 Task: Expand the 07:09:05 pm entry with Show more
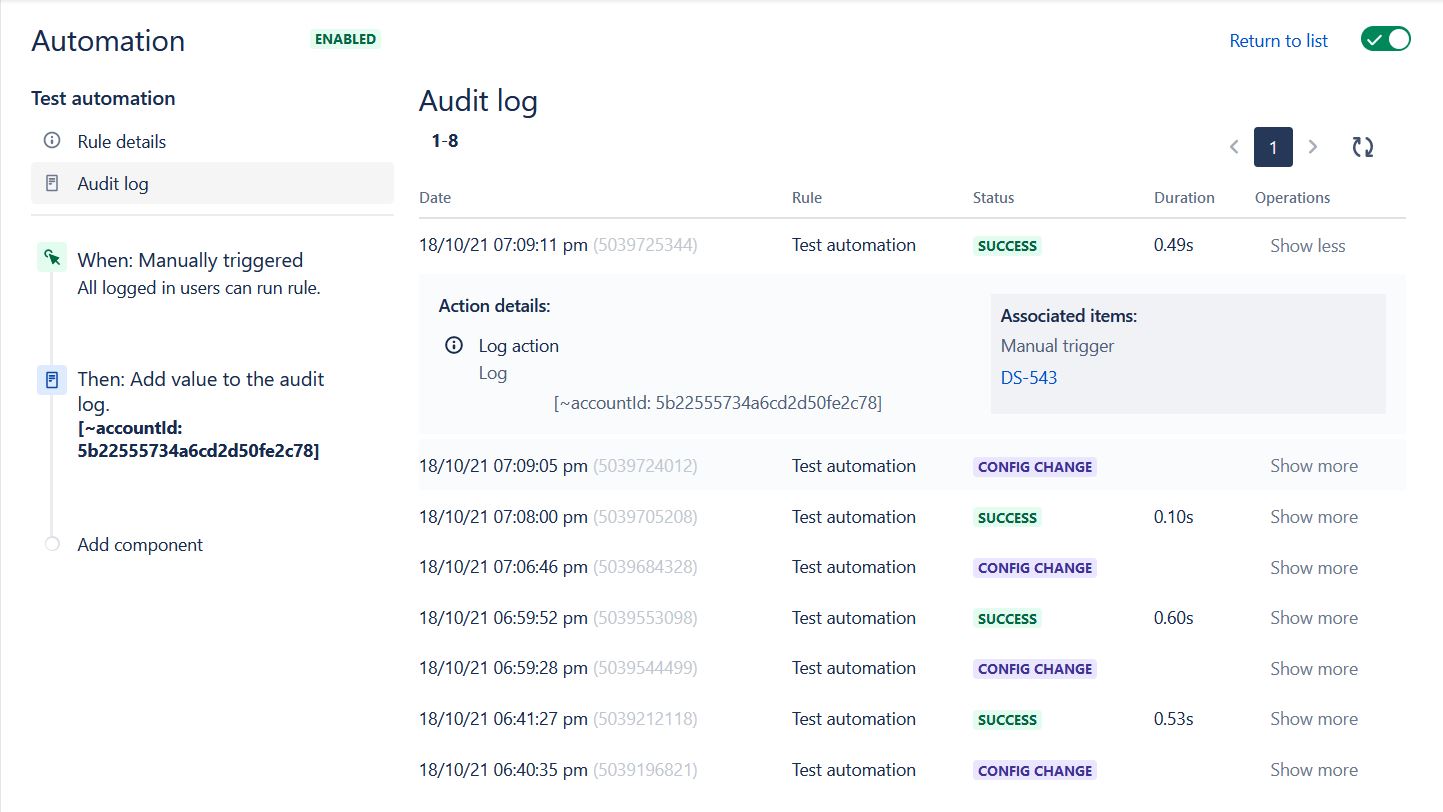(1314, 466)
